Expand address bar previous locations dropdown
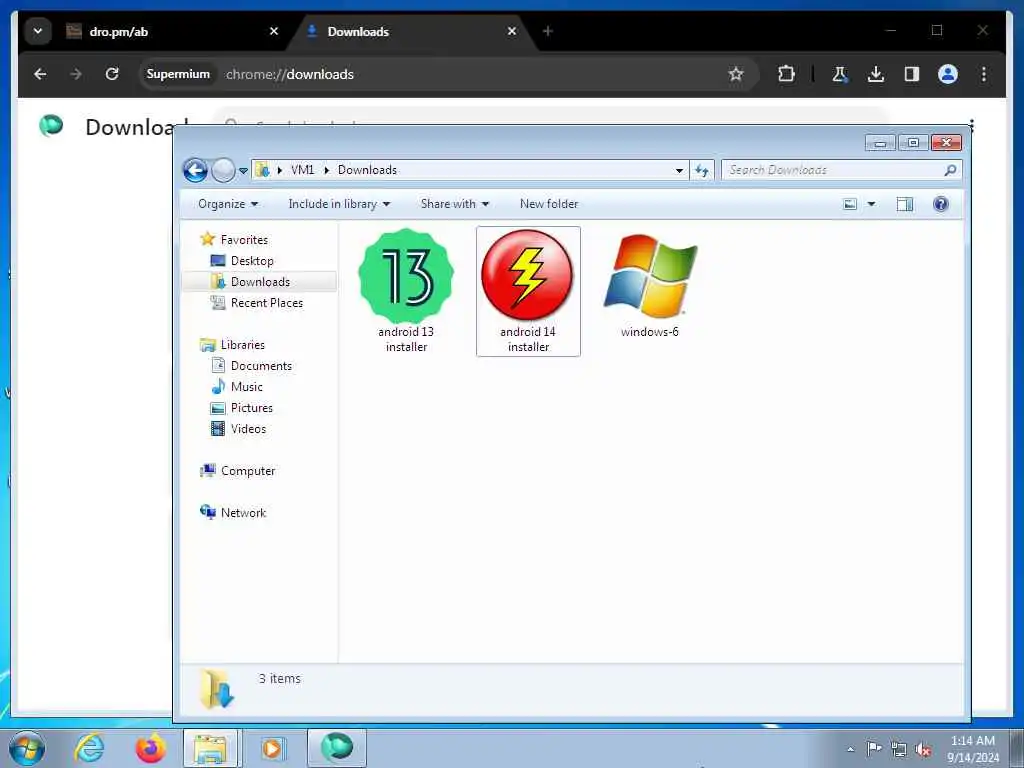 click(679, 170)
